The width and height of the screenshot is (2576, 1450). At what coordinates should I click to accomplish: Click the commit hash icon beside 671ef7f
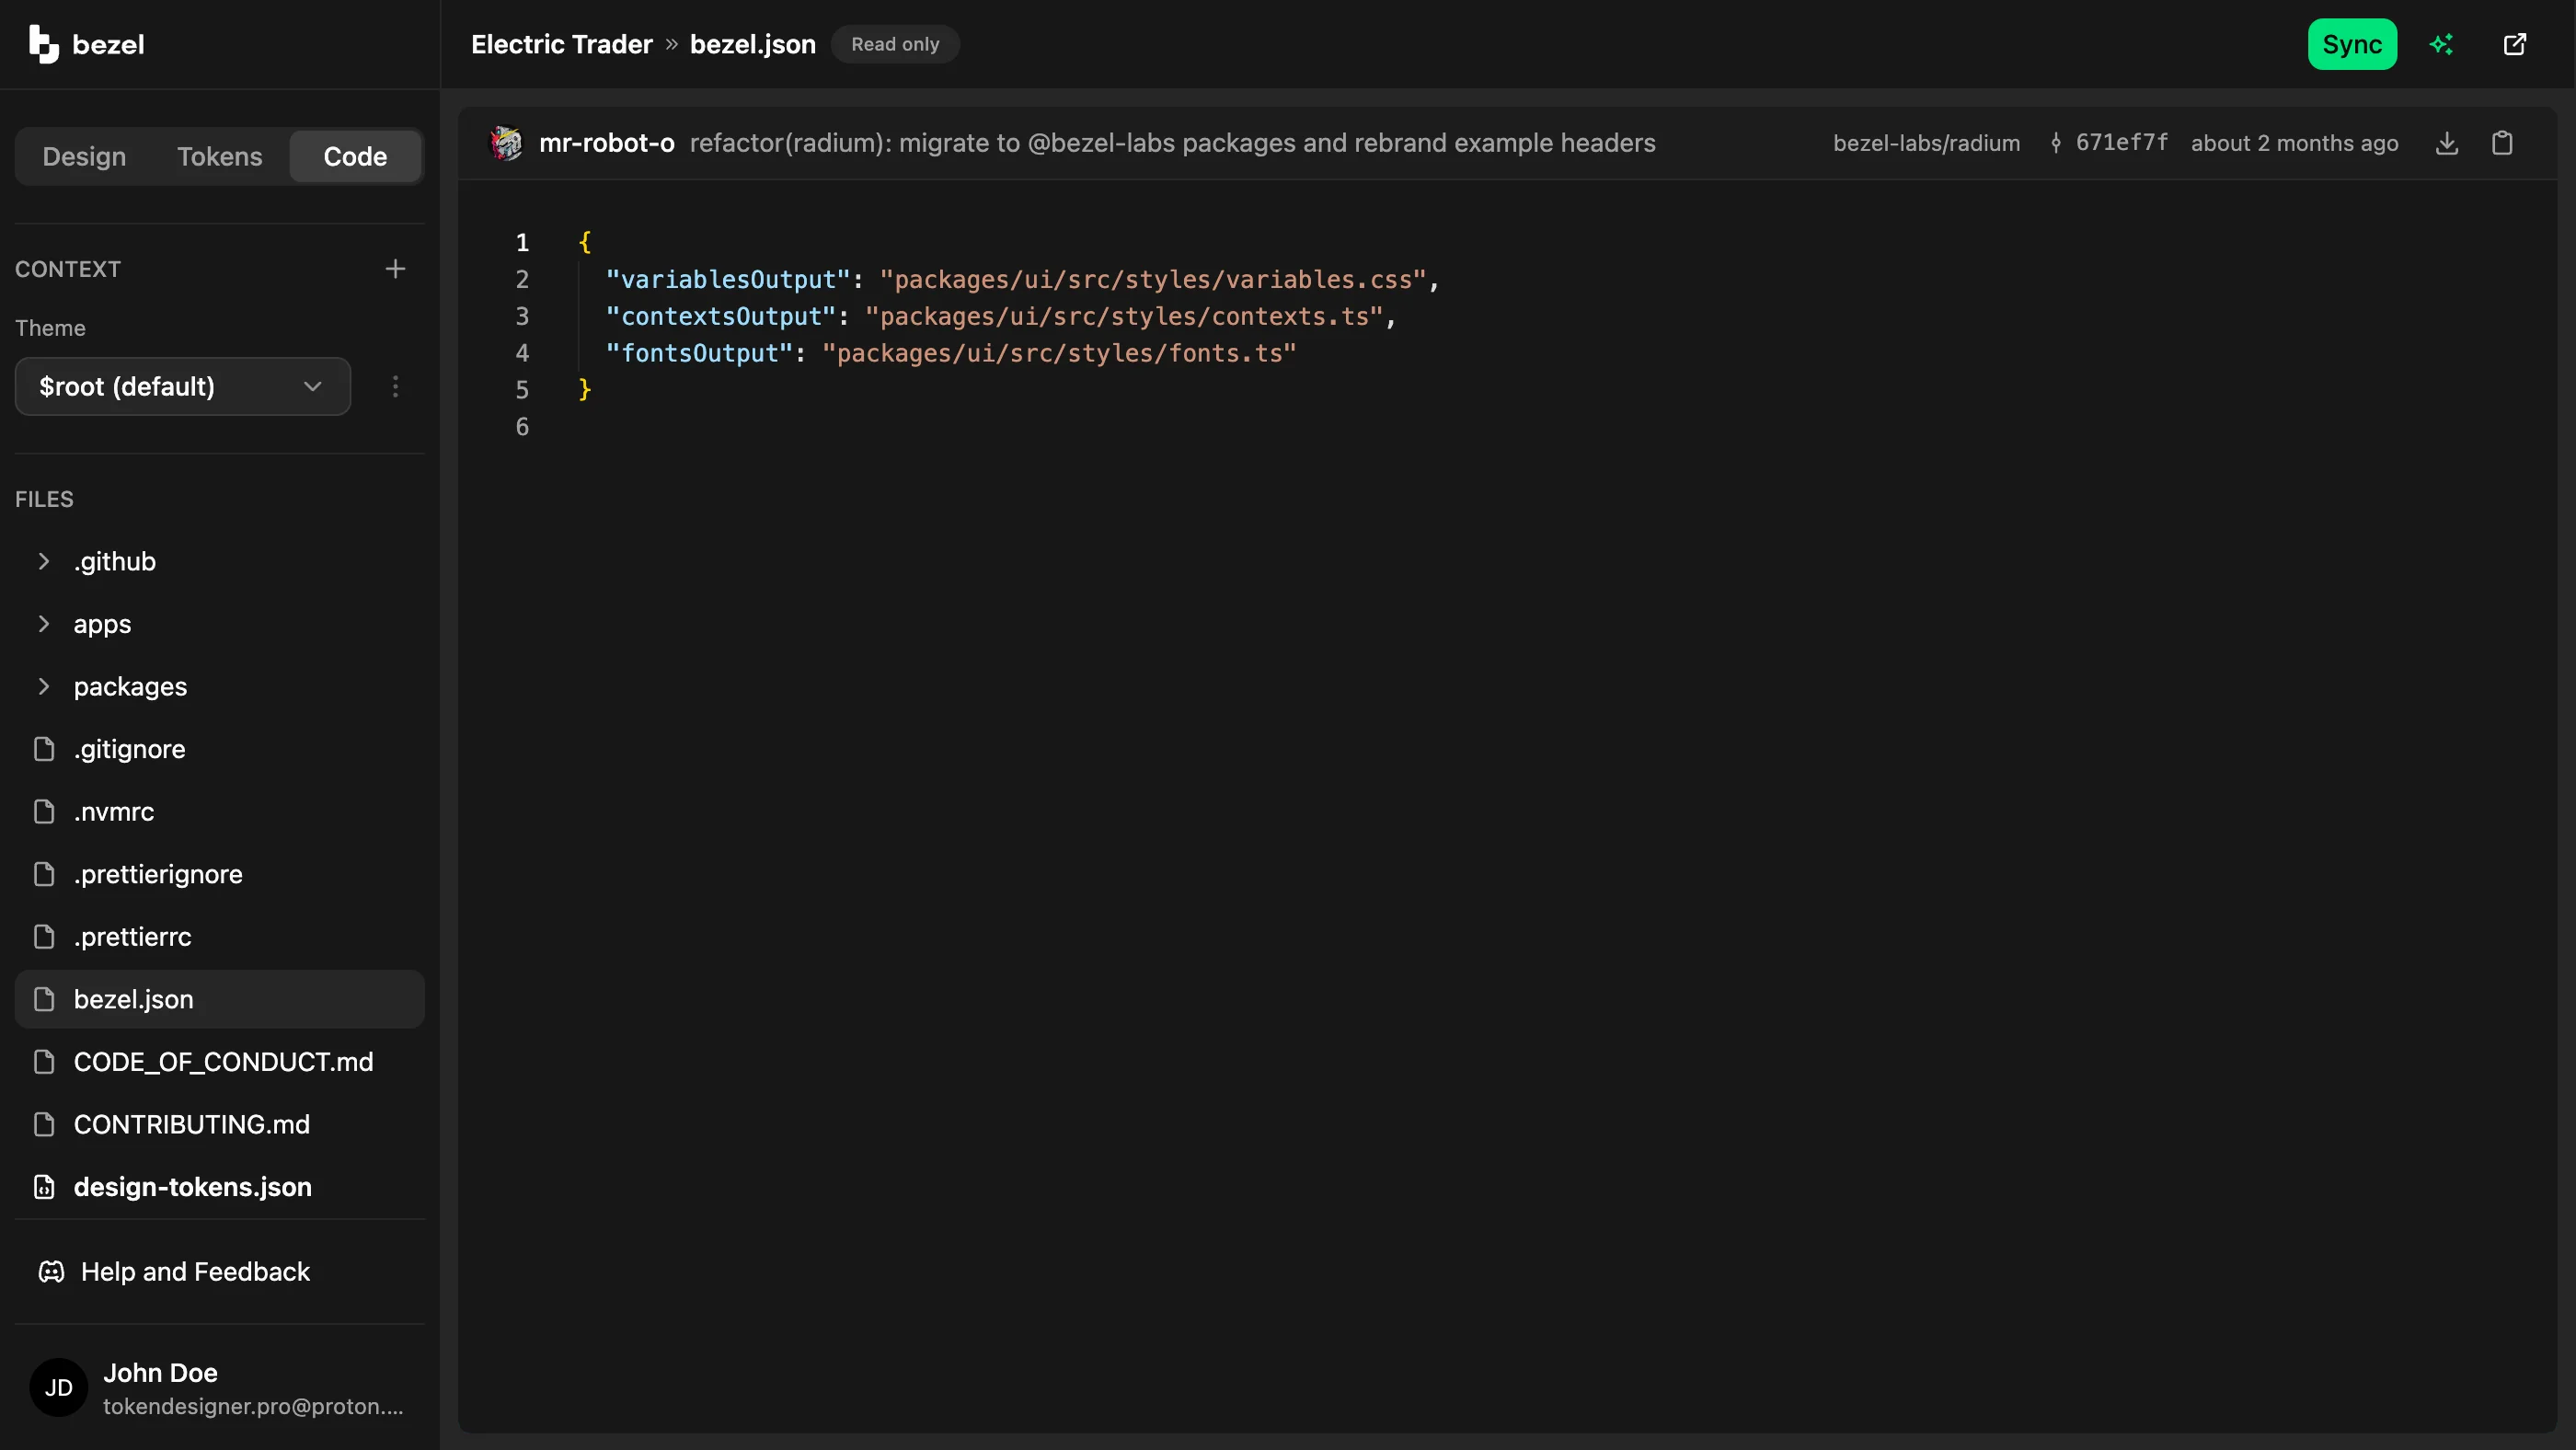[x=2056, y=143]
